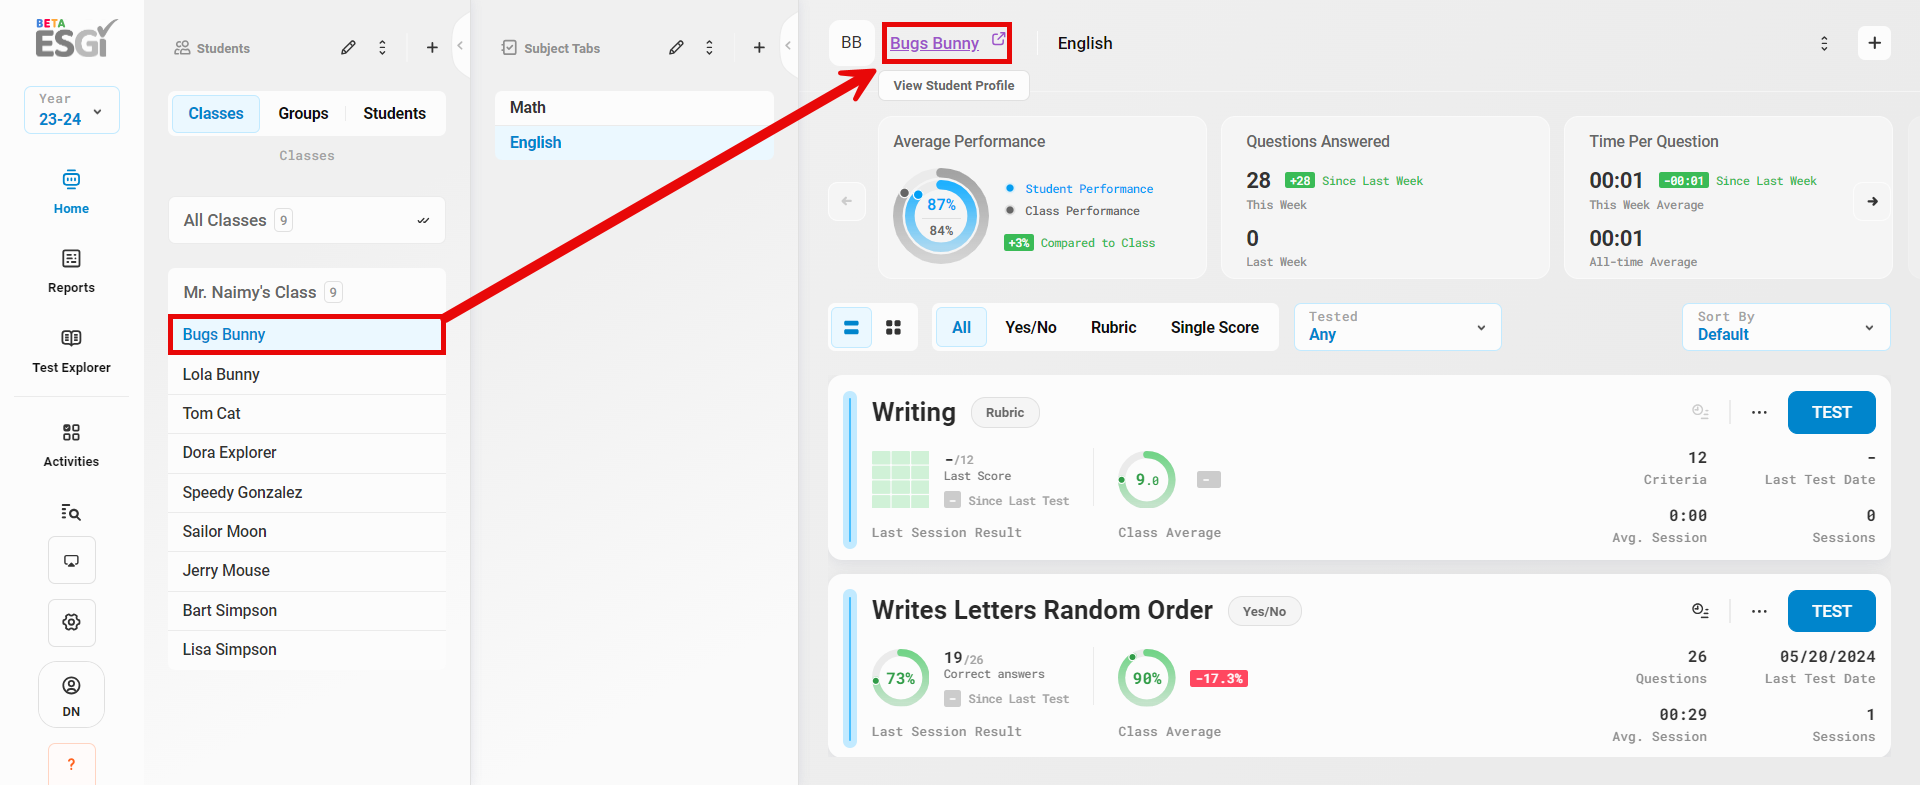Image resolution: width=1920 pixels, height=785 pixels.
Task: Click the question mark help button
Action: [x=72, y=764]
